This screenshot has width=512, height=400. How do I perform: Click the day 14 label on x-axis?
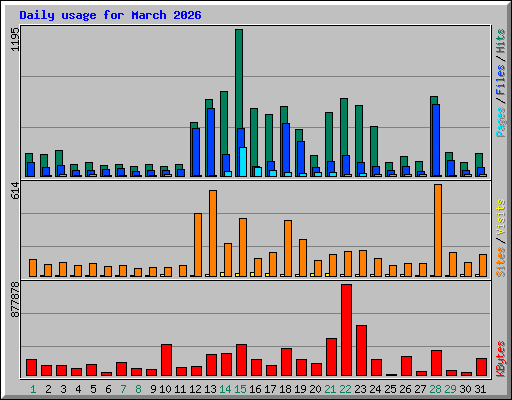coord(225,389)
